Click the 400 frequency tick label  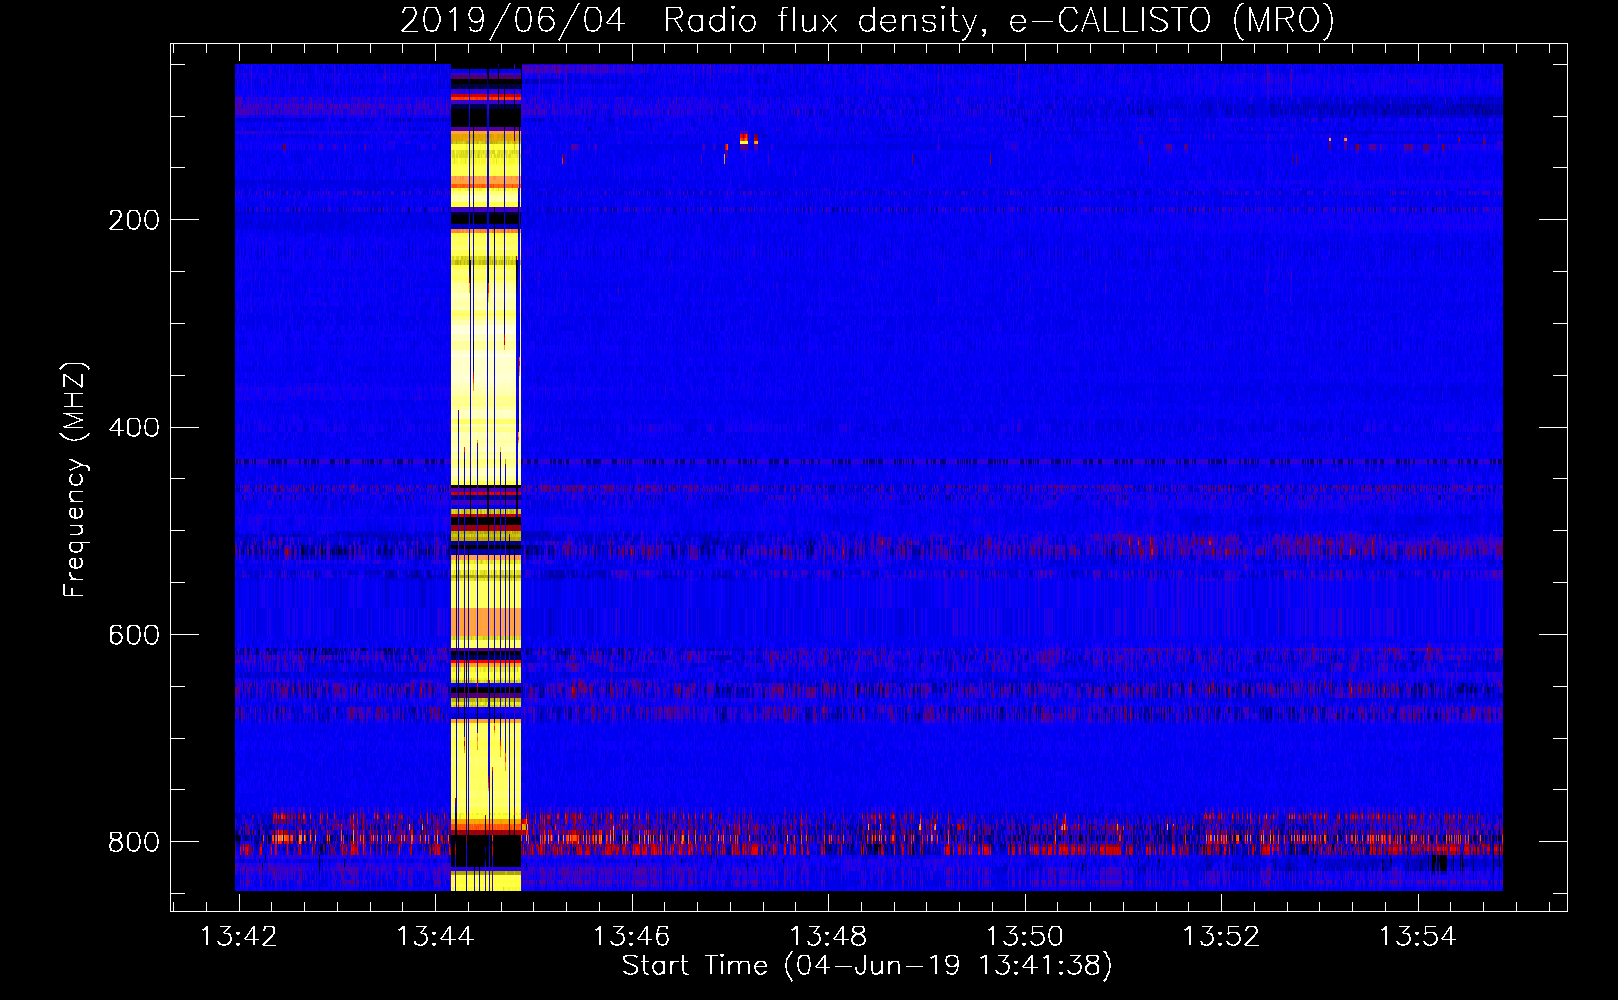tap(134, 428)
